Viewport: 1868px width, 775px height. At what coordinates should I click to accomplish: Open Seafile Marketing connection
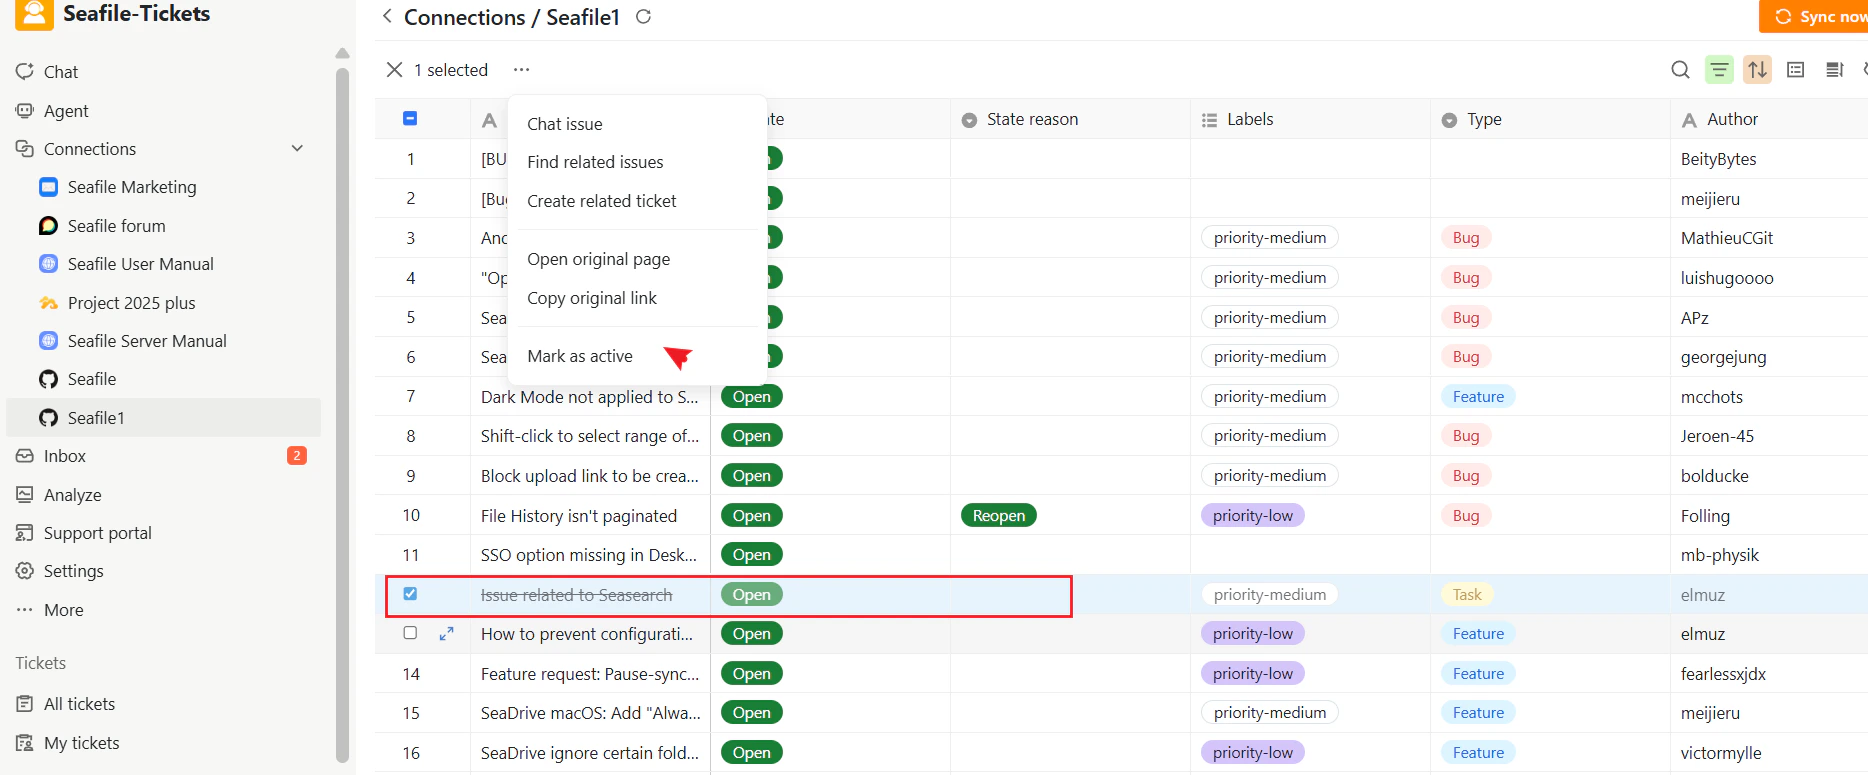131,187
